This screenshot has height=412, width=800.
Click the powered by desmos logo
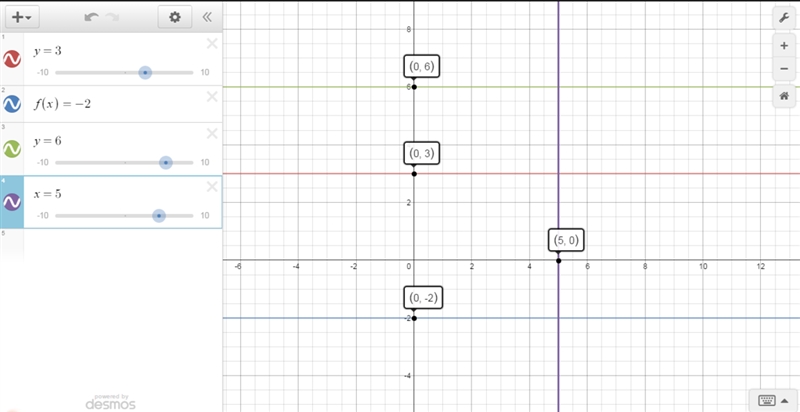(x=110, y=402)
